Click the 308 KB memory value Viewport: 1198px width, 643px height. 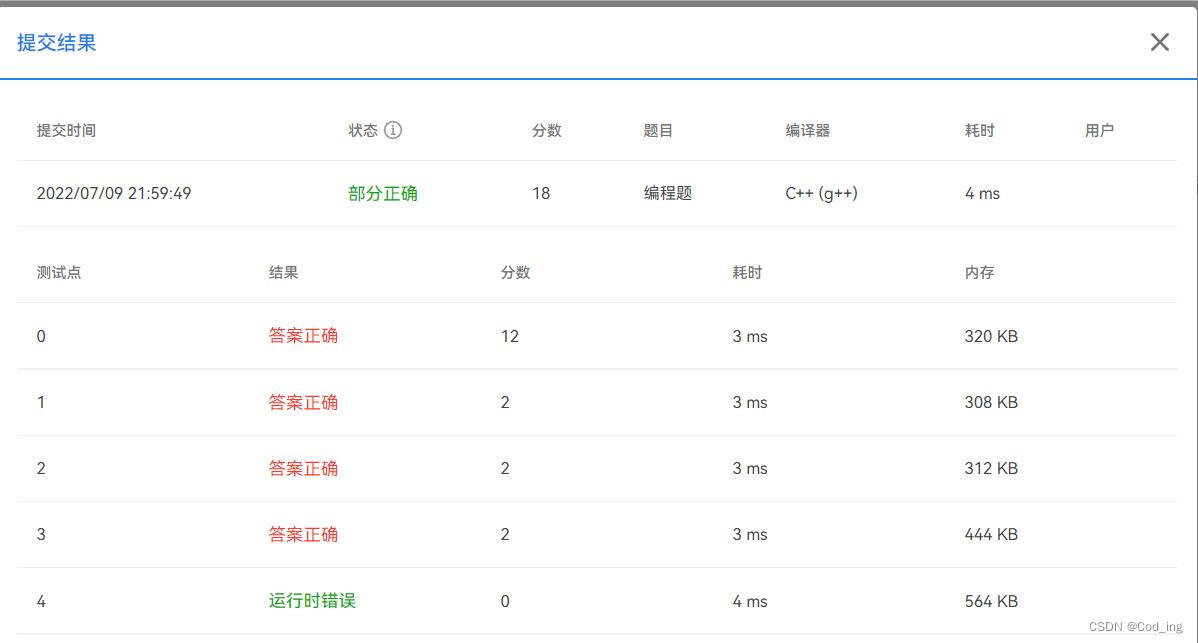[991, 402]
